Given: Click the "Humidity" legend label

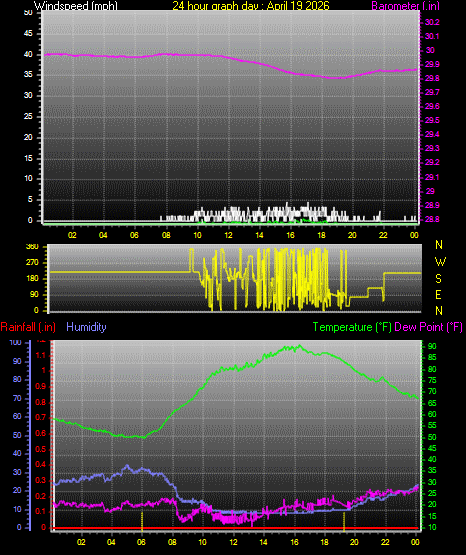Looking at the screenshot, I should coord(86,327).
